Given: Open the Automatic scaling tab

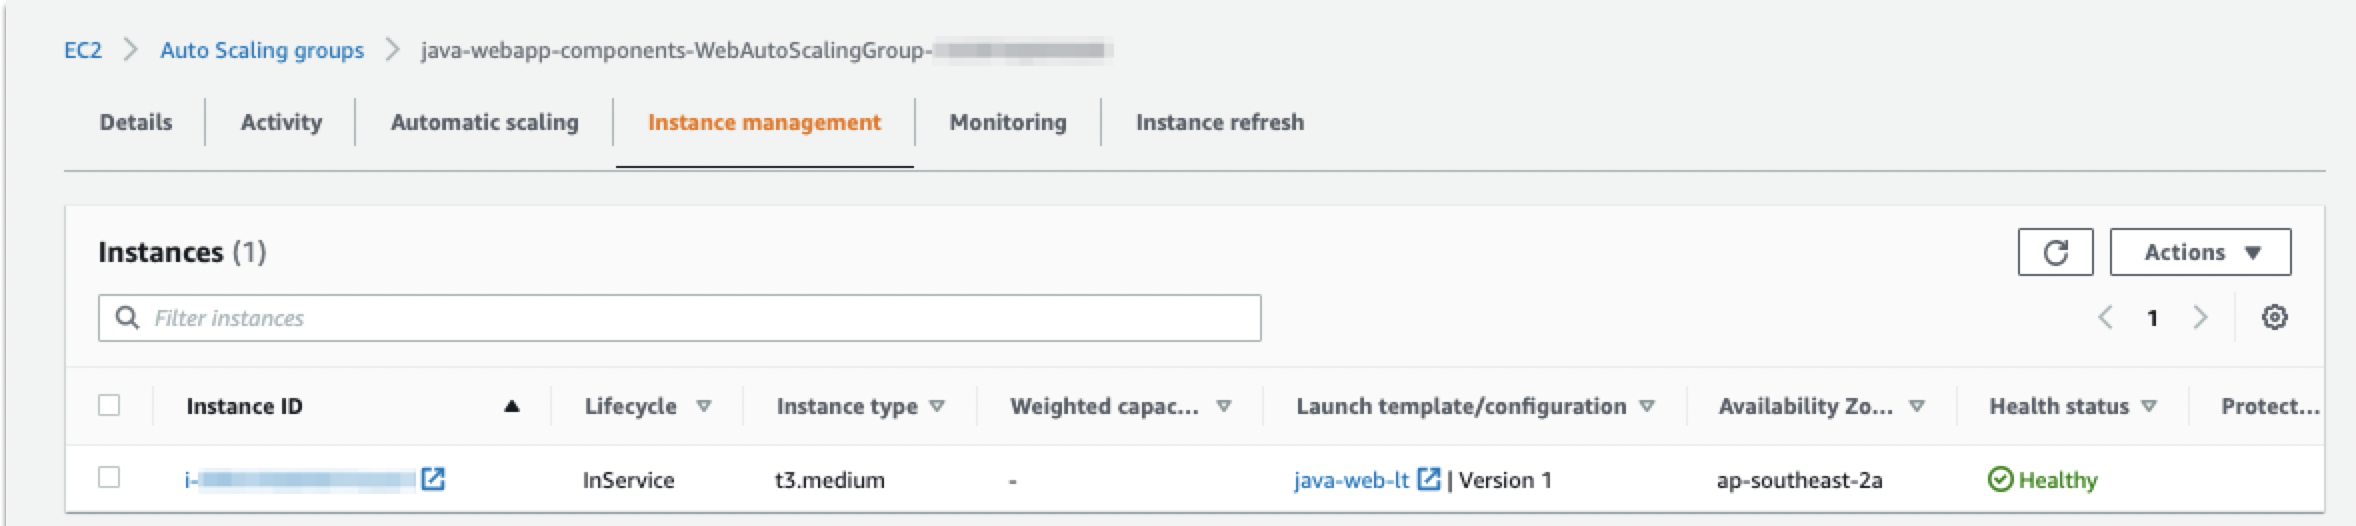Looking at the screenshot, I should [x=484, y=122].
